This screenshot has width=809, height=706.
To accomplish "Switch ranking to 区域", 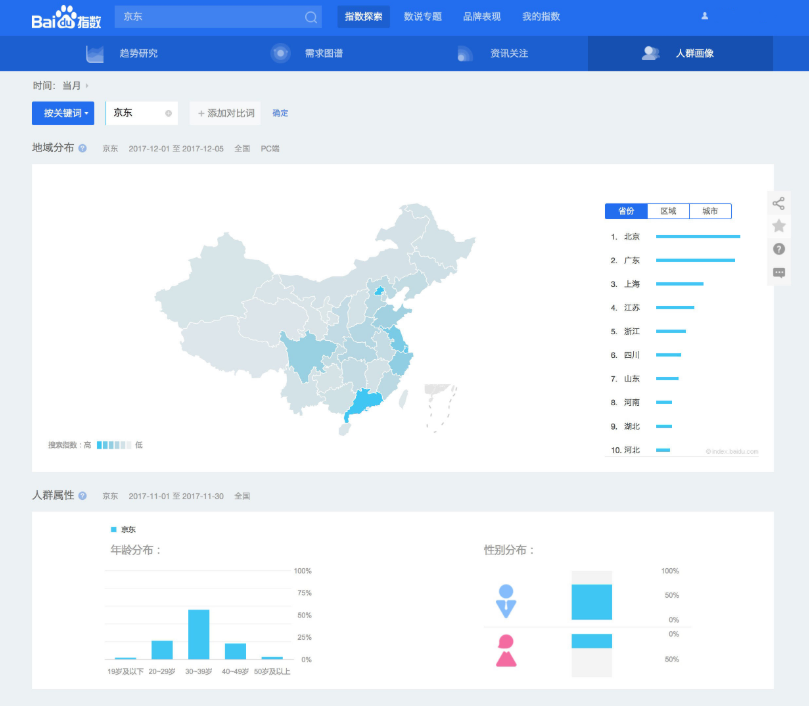I will 668,211.
